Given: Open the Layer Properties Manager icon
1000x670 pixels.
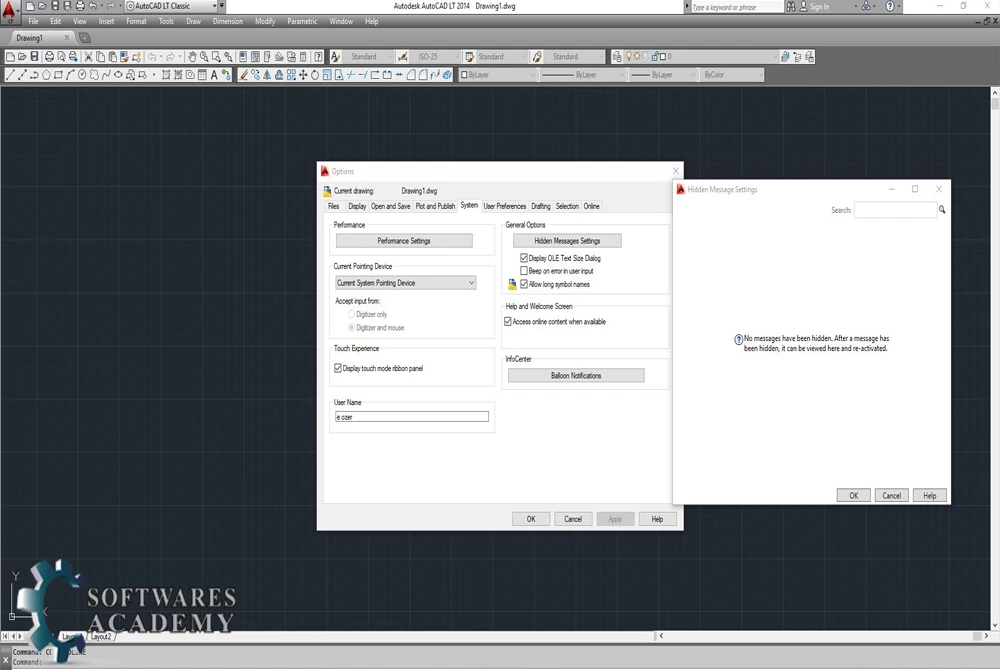Looking at the screenshot, I should 617,57.
